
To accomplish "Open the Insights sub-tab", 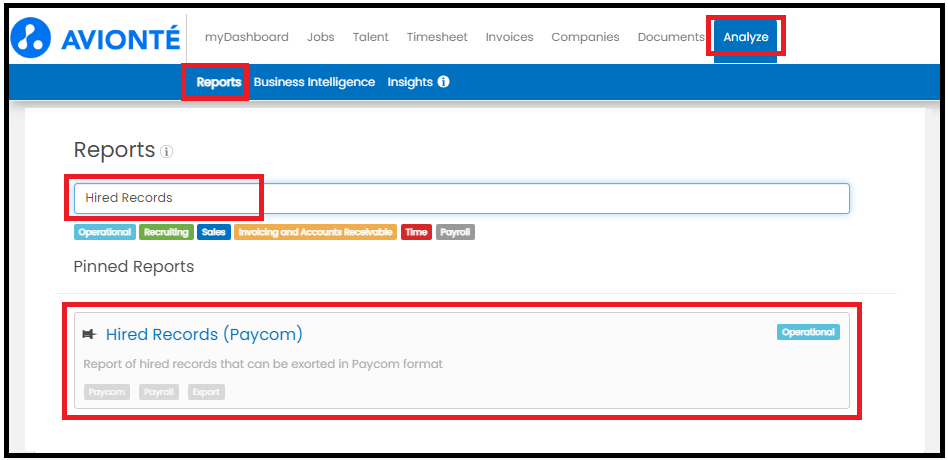I will tap(410, 82).
